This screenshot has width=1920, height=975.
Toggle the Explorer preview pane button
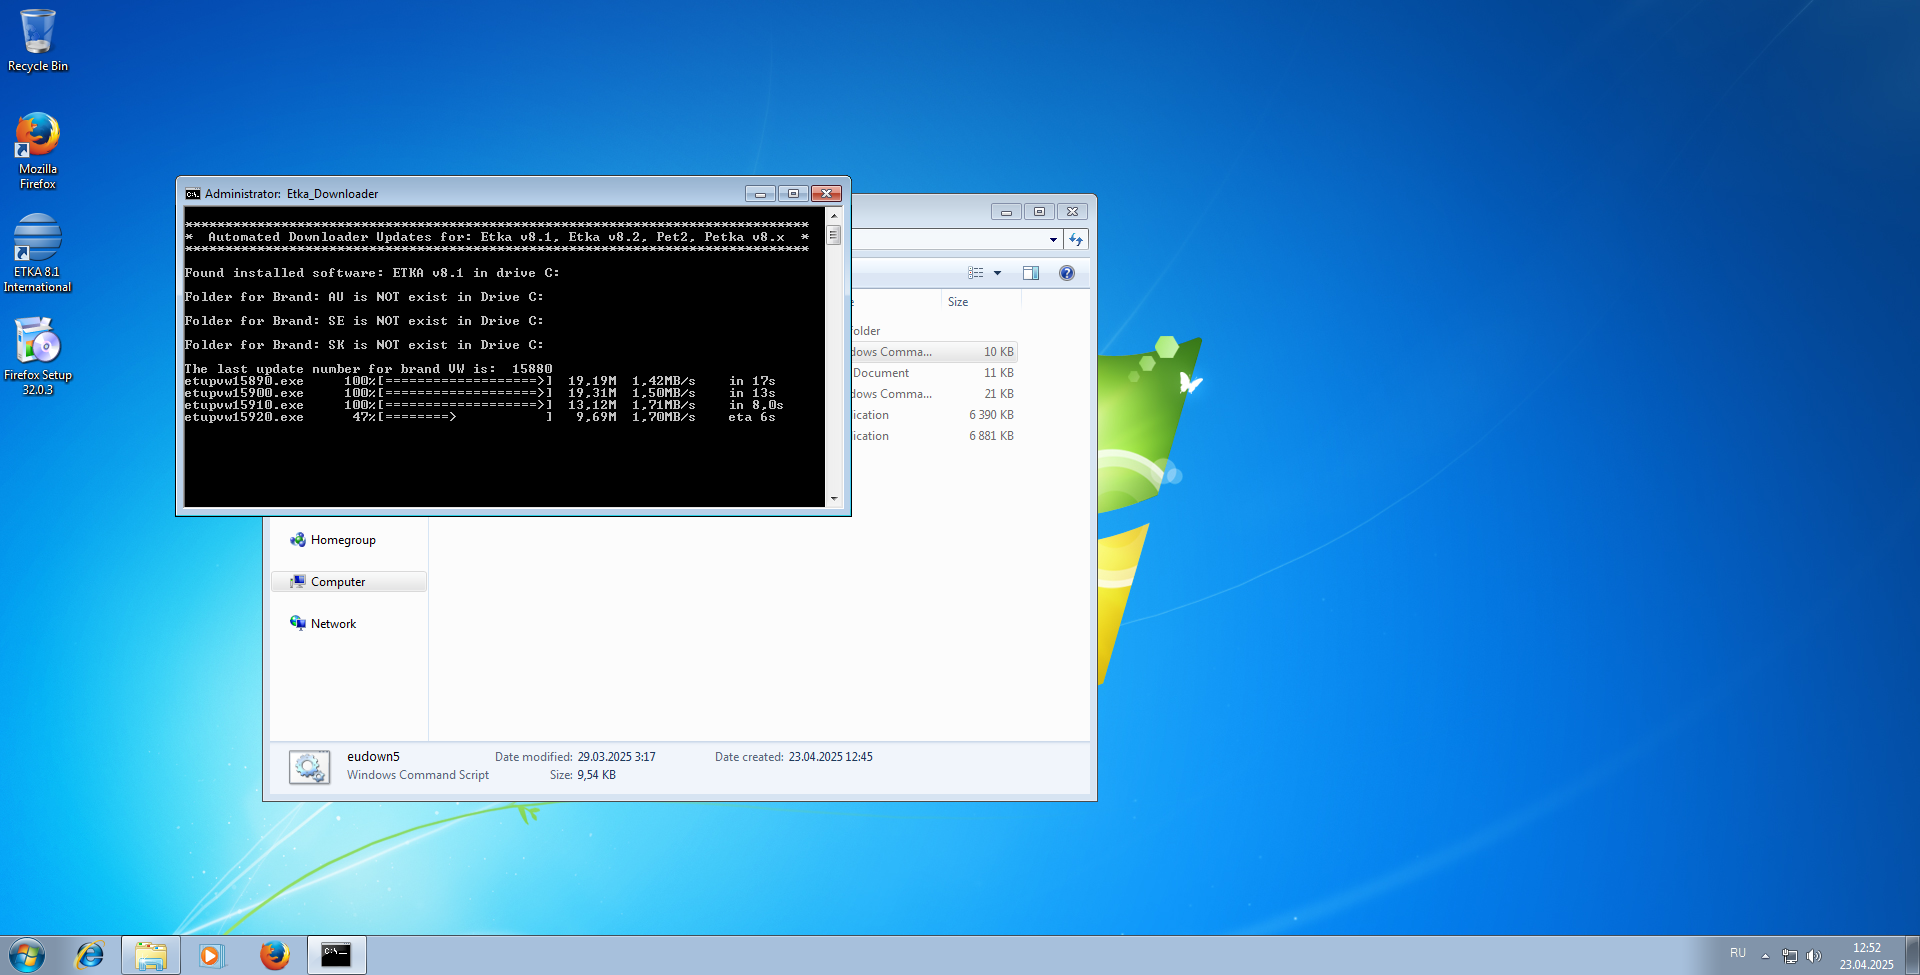point(1031,273)
